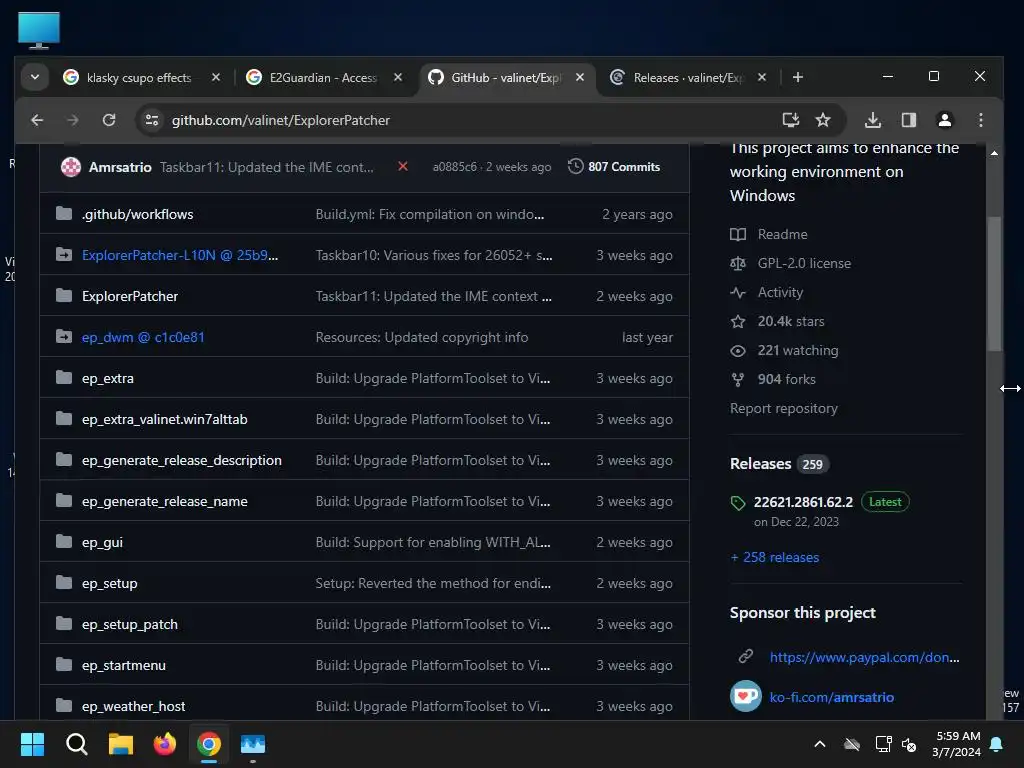
Task: Open a new browser tab
Action: [797, 77]
